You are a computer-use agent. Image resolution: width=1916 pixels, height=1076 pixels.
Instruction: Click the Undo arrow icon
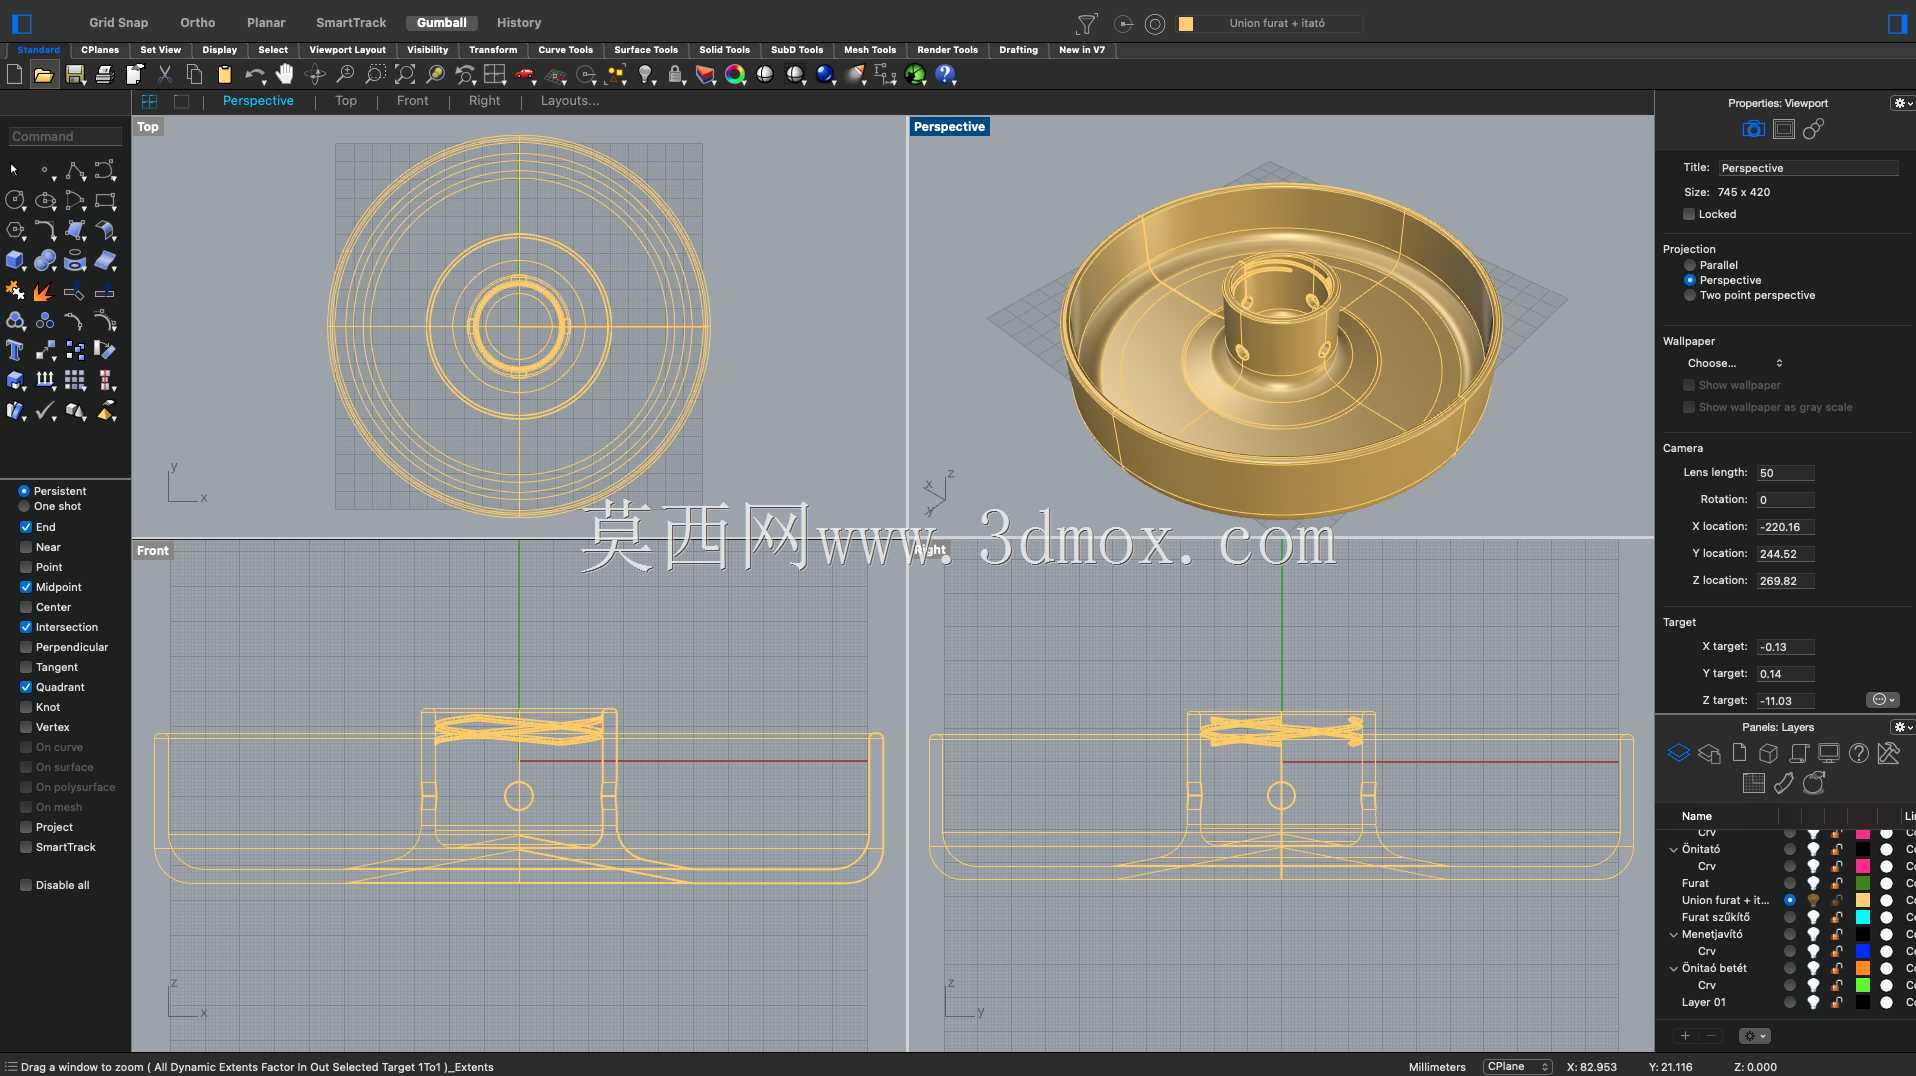tap(254, 74)
